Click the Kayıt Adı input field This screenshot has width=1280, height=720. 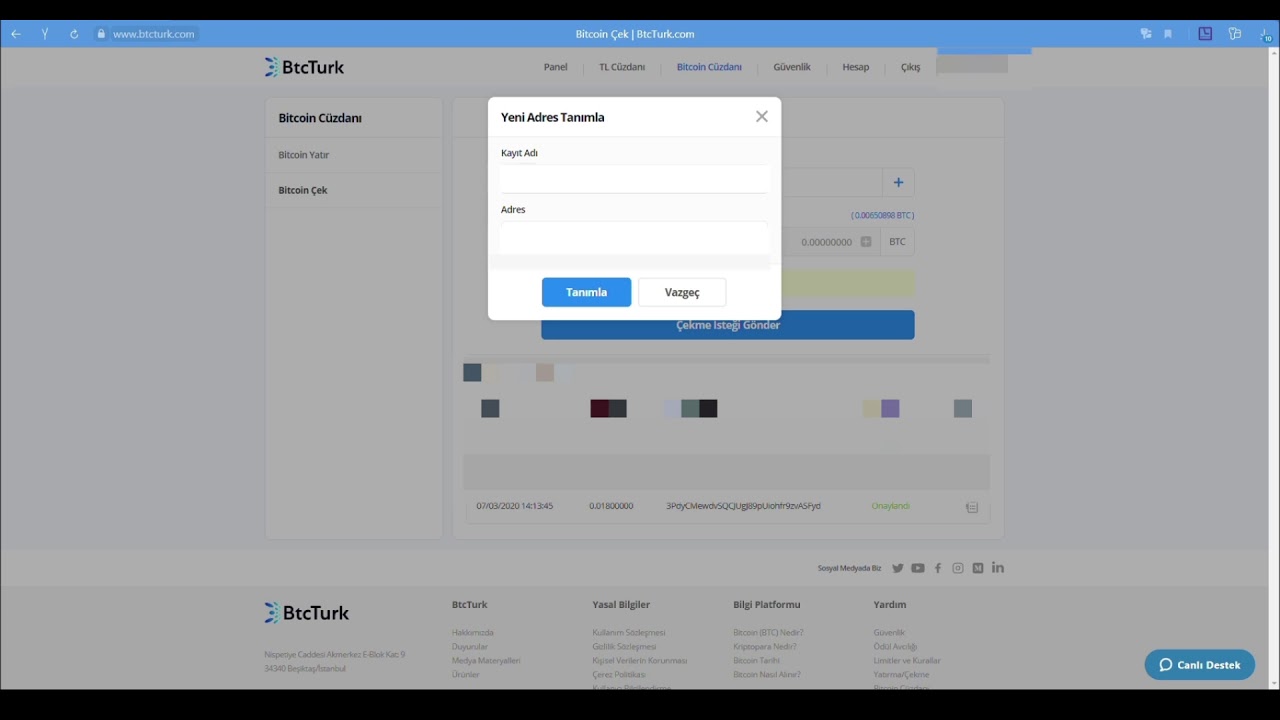pos(635,179)
